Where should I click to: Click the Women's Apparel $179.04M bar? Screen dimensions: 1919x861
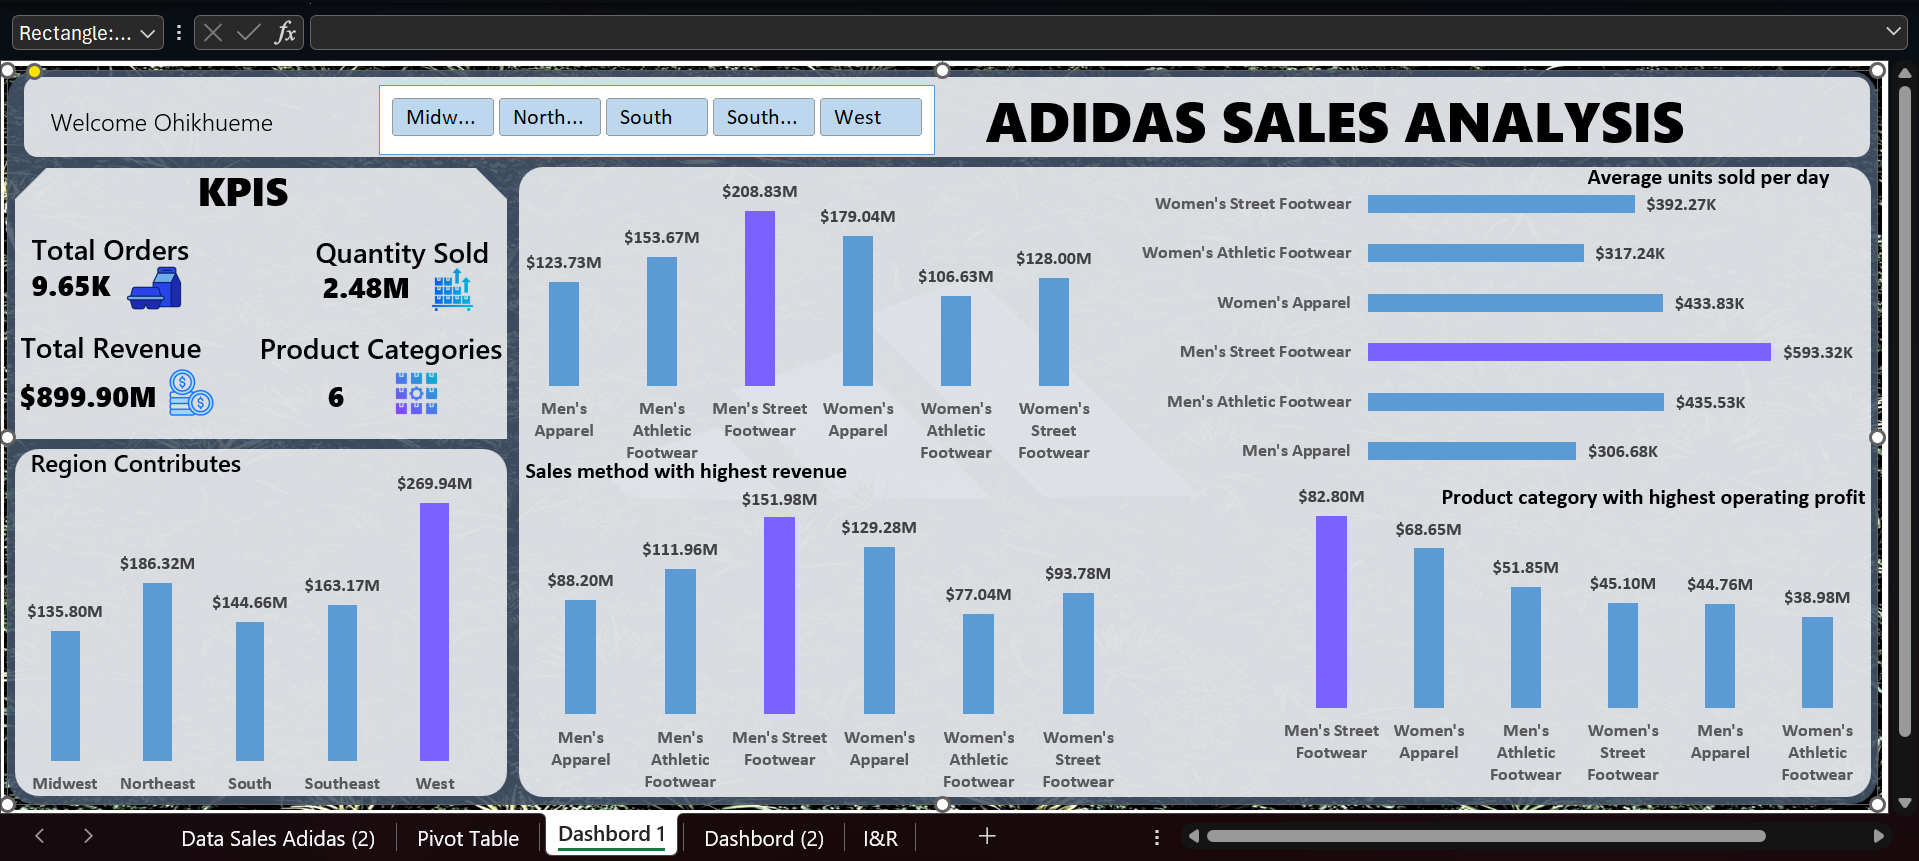(x=858, y=311)
